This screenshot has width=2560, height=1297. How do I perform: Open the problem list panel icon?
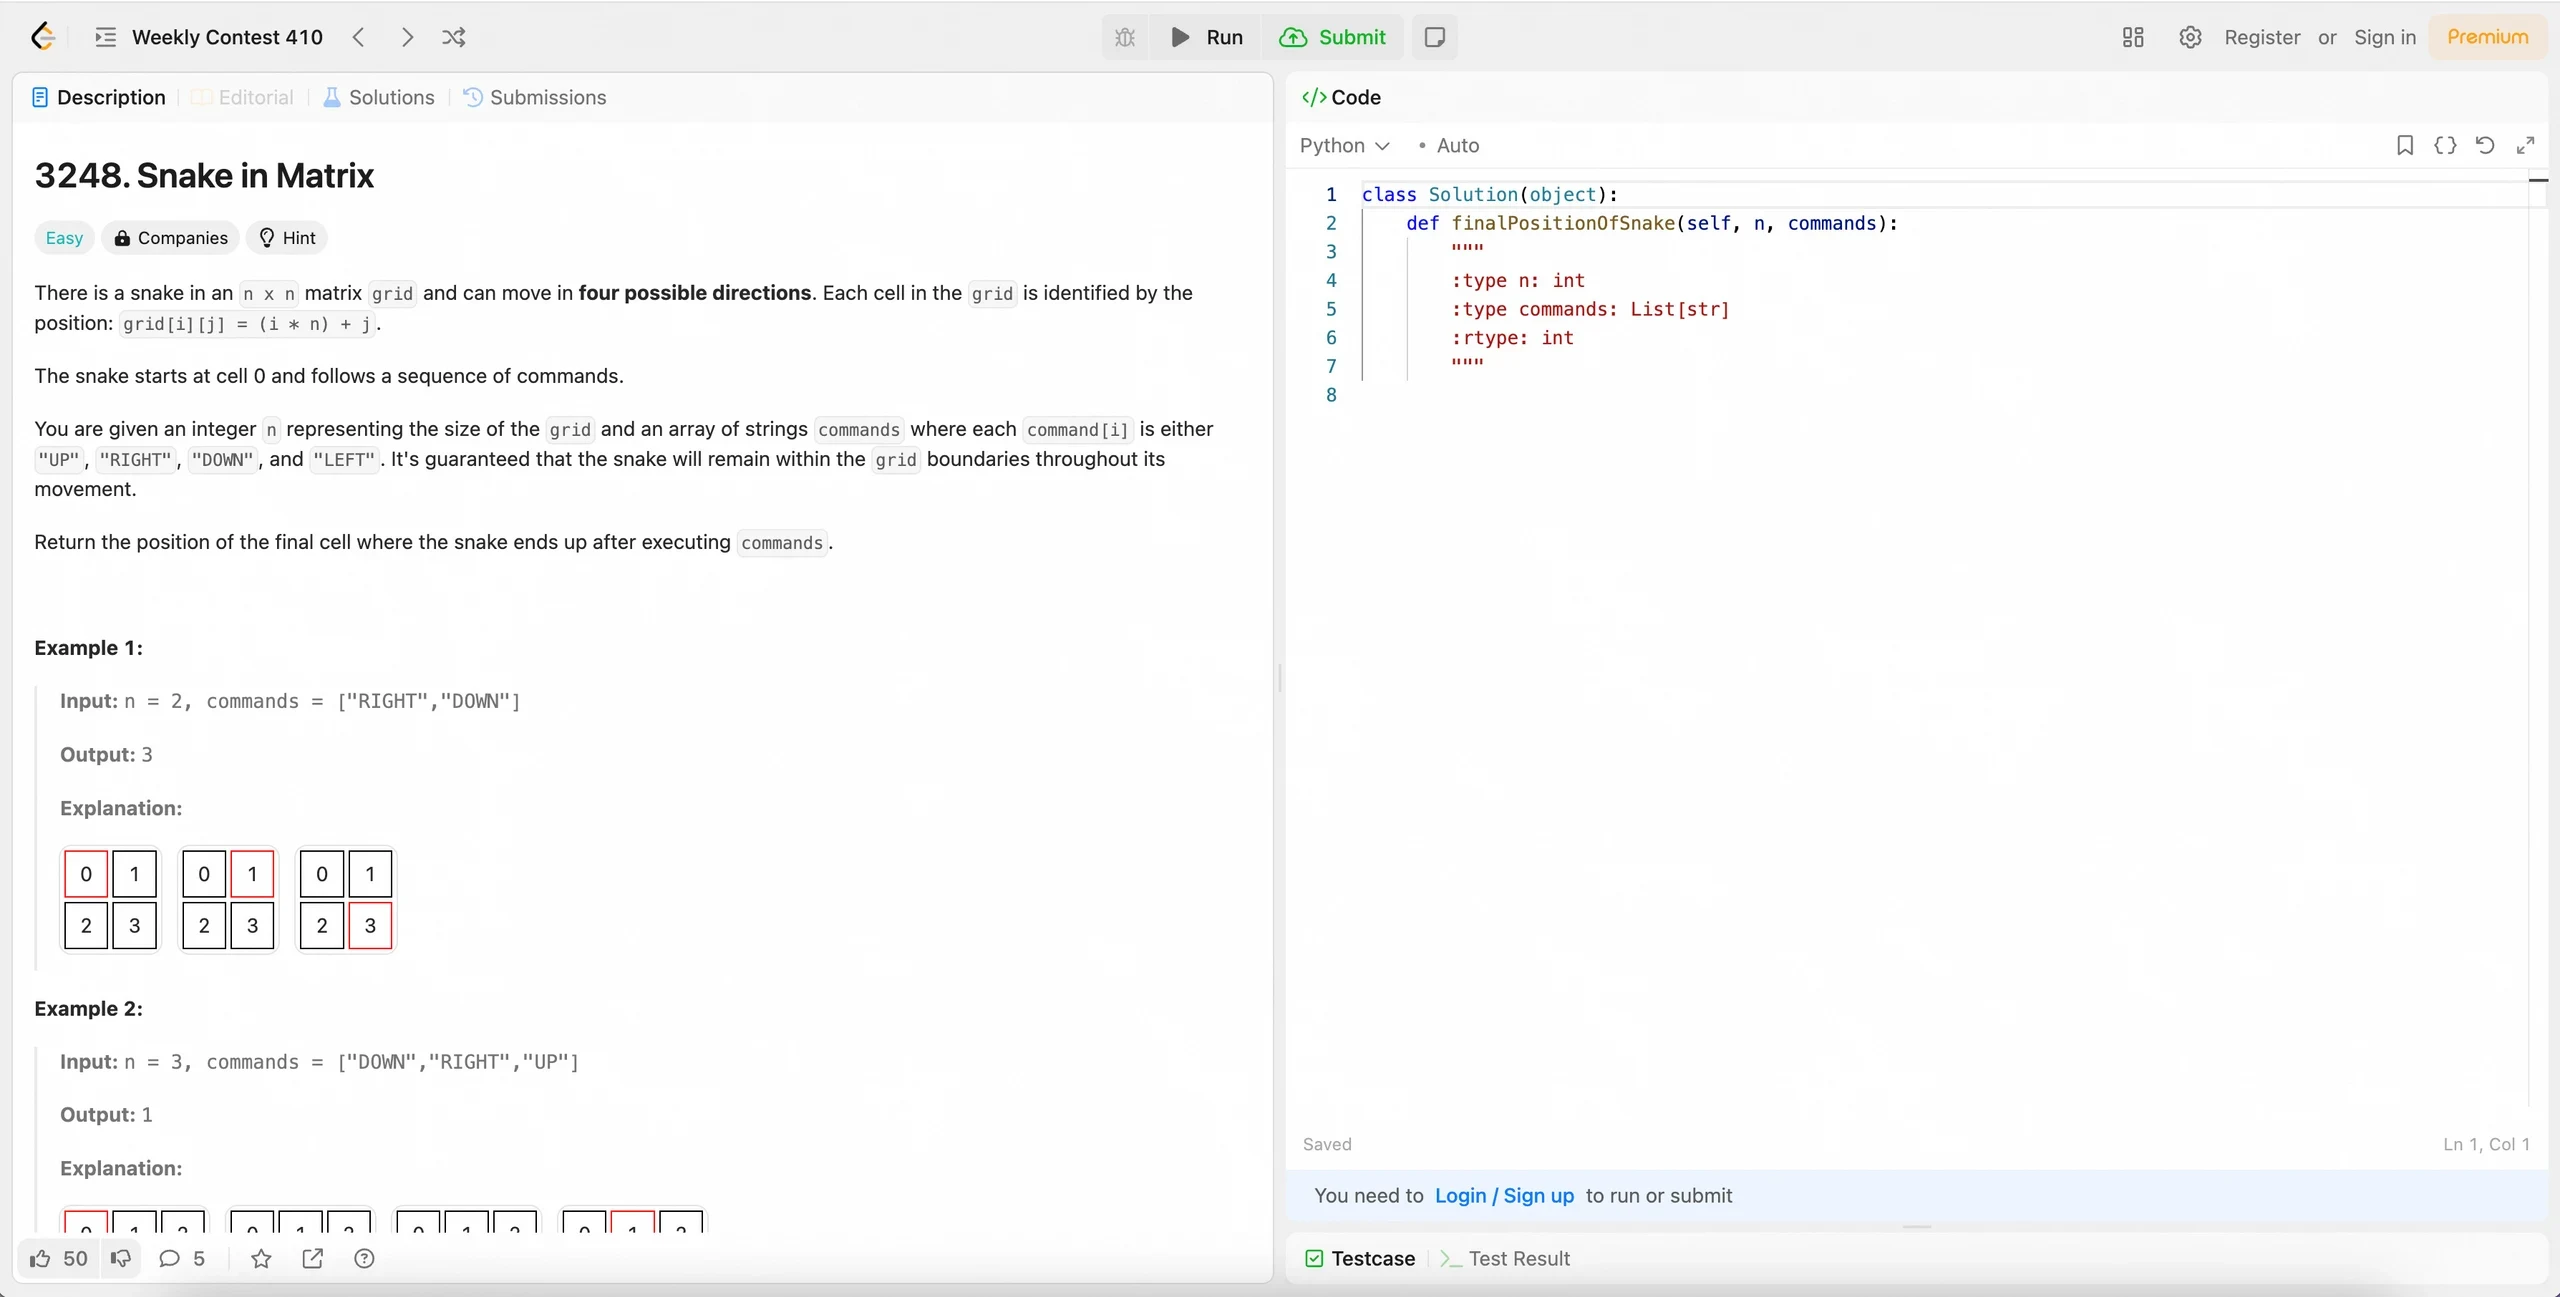click(x=105, y=37)
